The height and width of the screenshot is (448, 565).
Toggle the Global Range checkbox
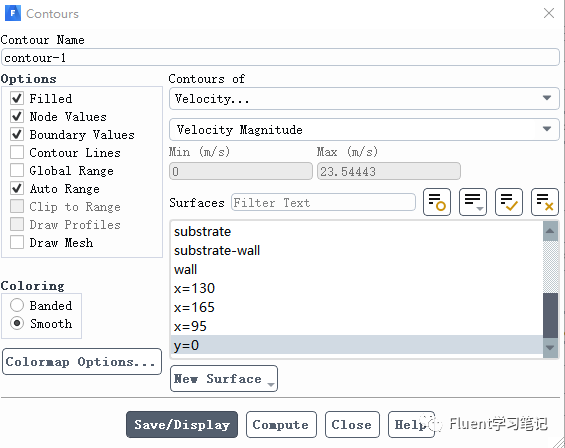tap(17, 170)
